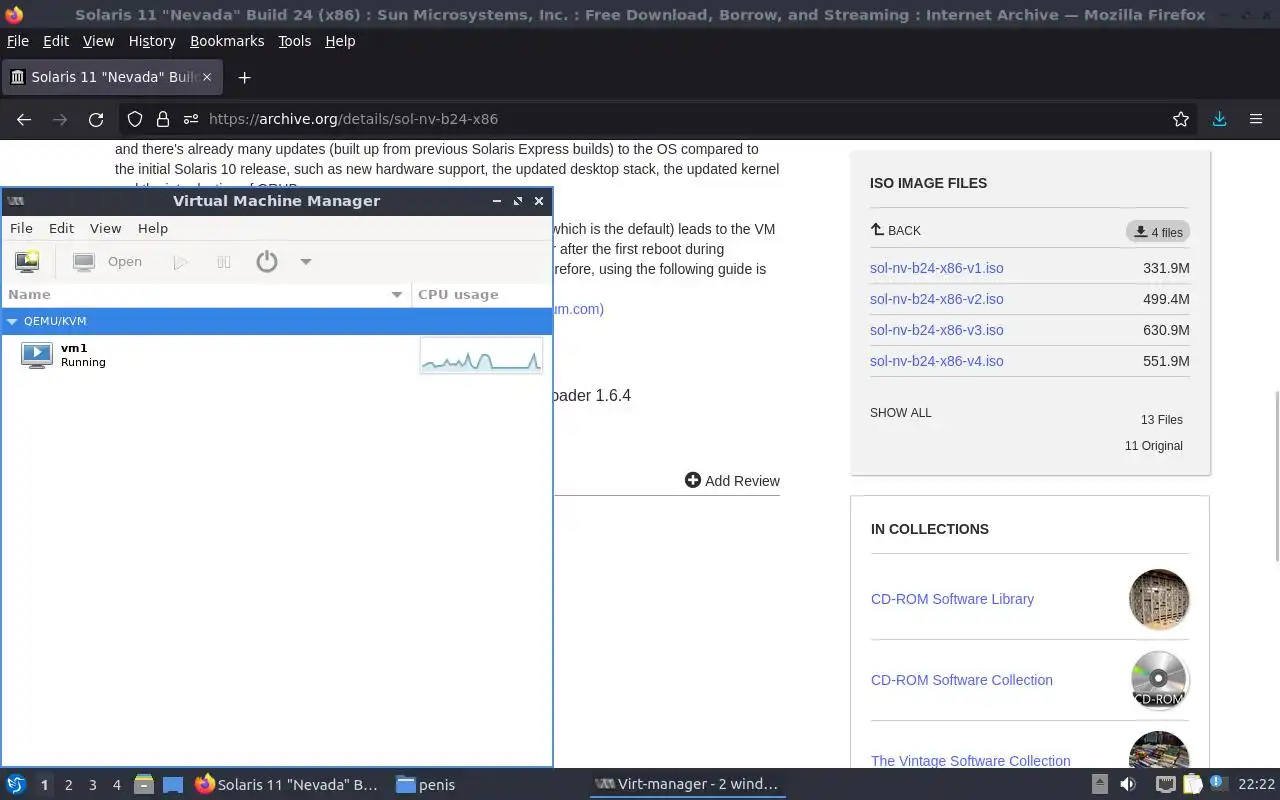Open a new Firefox tab
The image size is (1280, 800).
244,77
